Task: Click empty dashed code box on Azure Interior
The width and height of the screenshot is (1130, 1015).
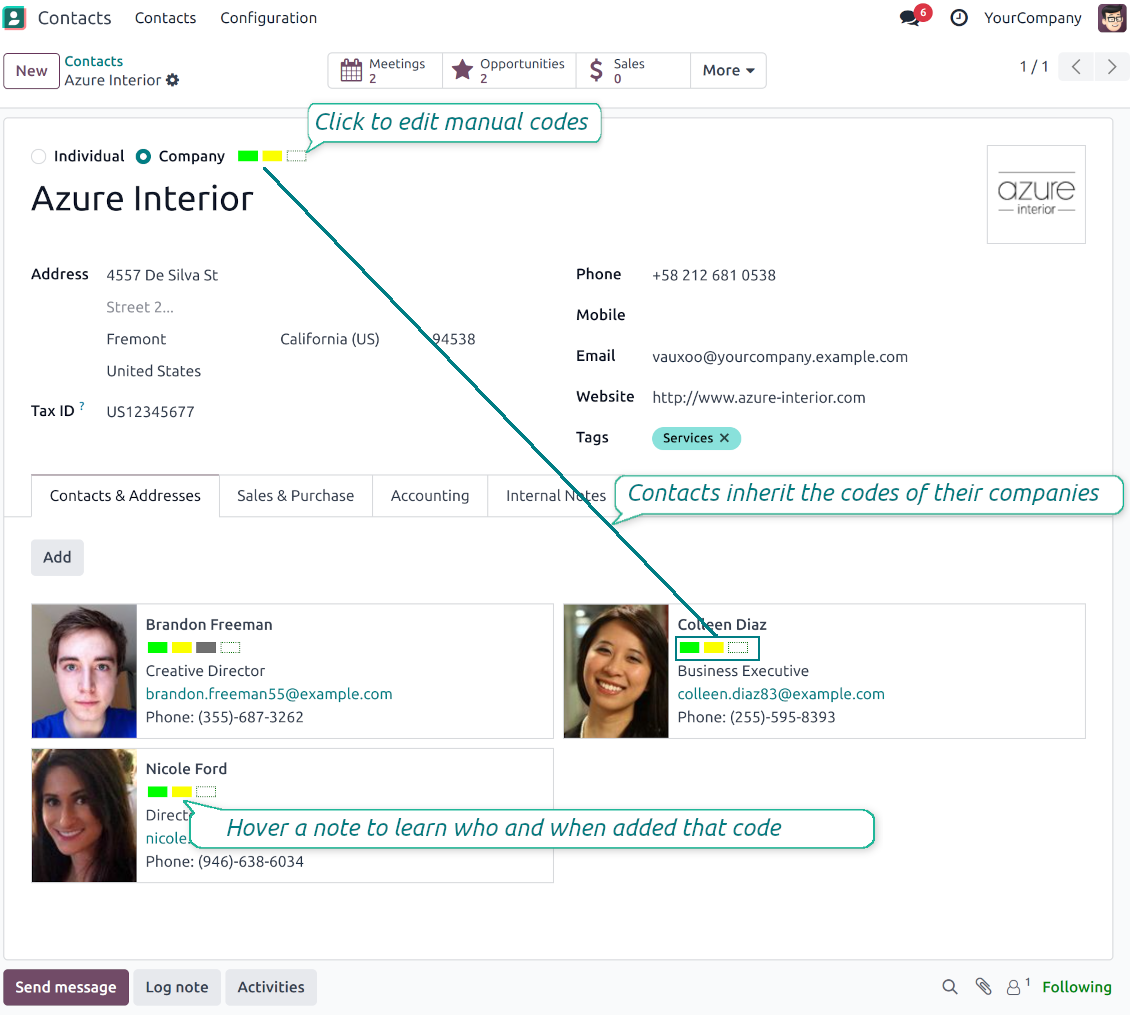Action: coord(296,156)
